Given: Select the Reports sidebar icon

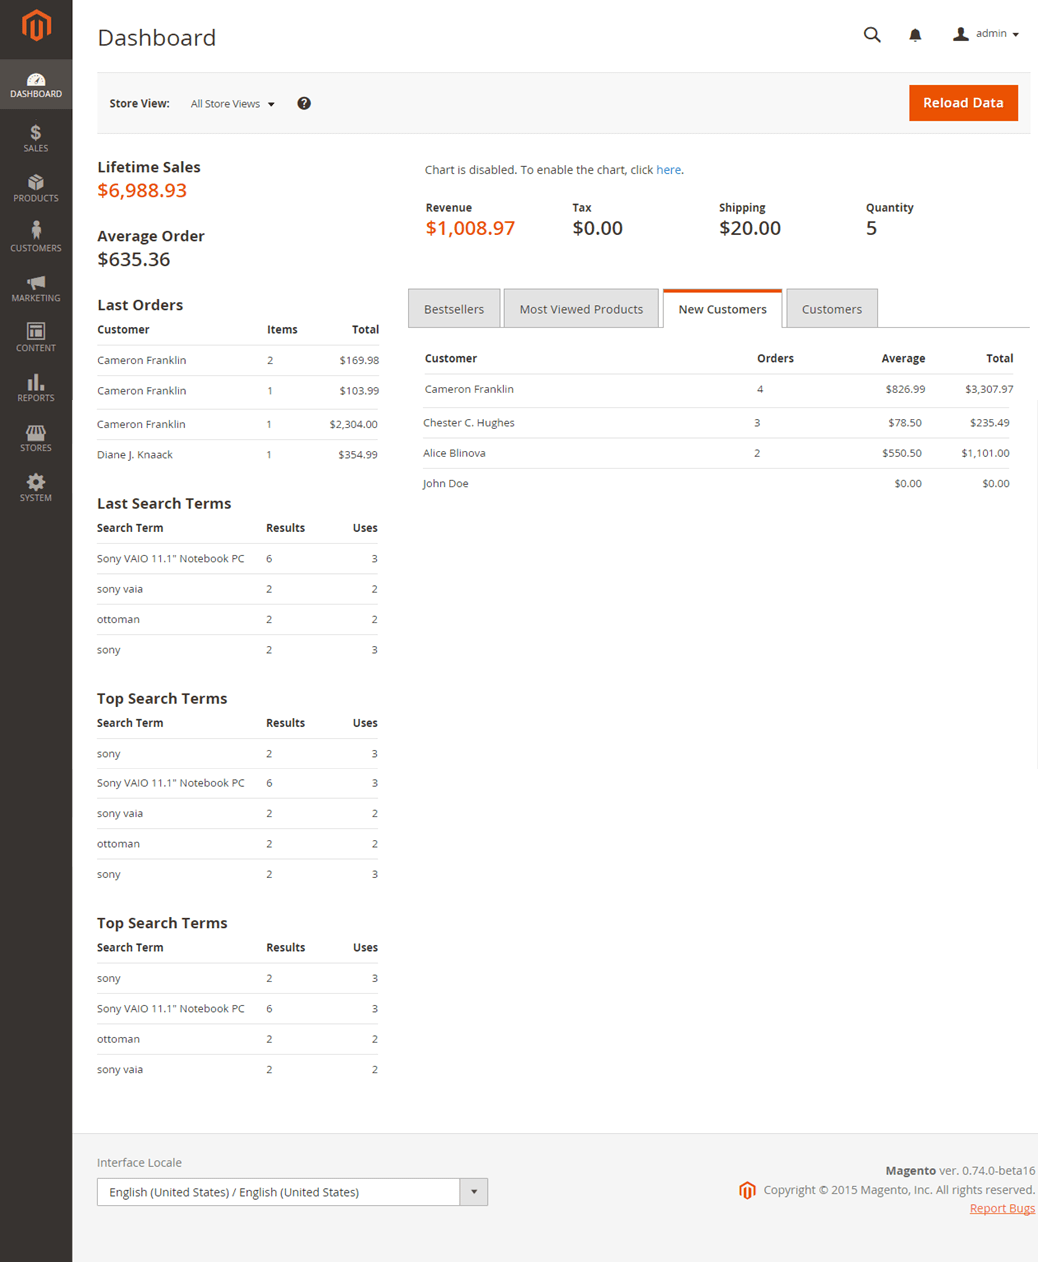Looking at the screenshot, I should [35, 388].
